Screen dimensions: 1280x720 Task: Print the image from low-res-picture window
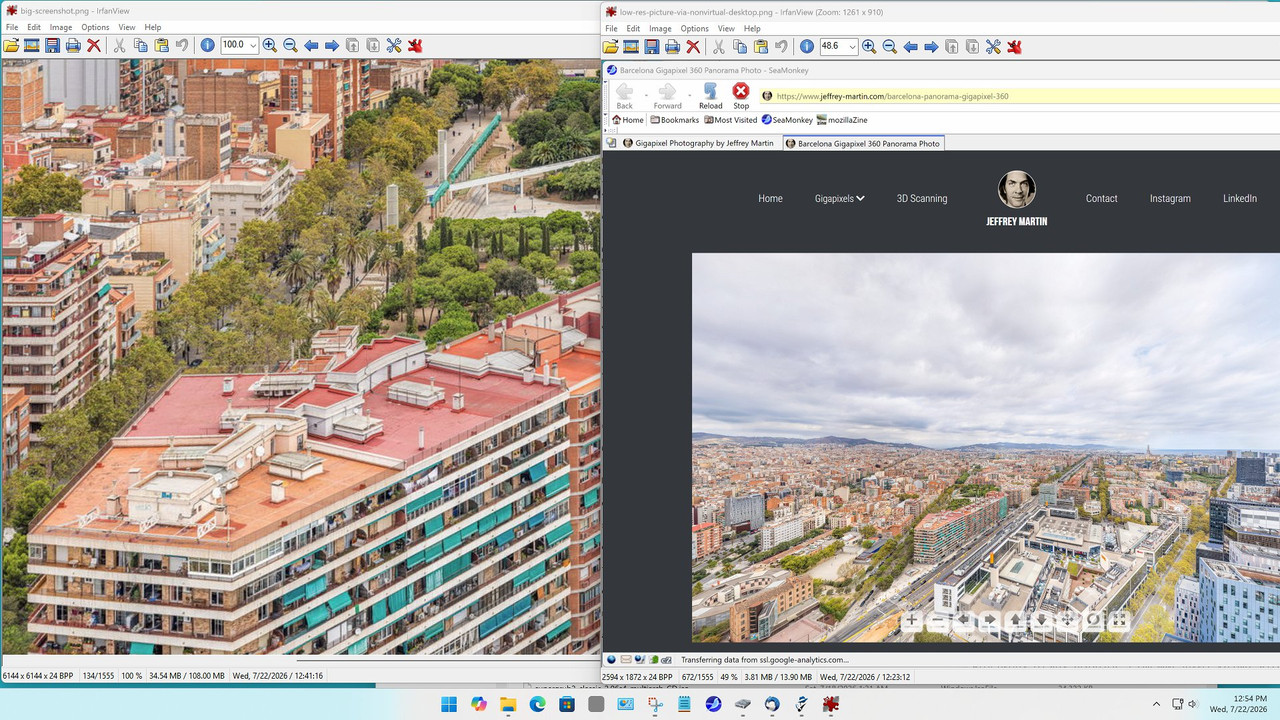click(673, 46)
